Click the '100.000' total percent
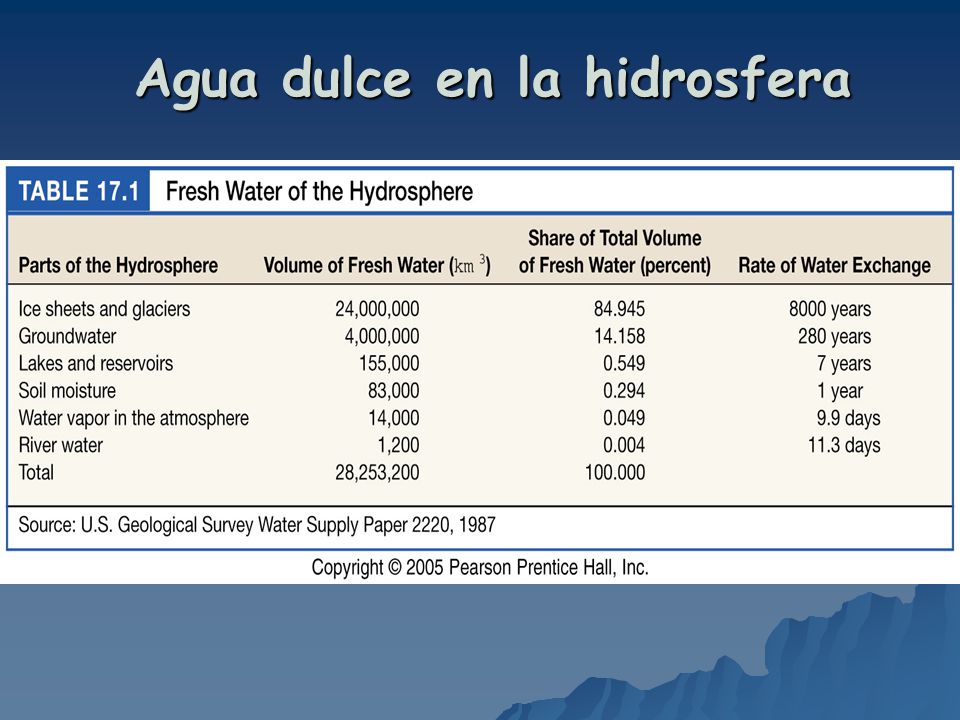 point(615,472)
